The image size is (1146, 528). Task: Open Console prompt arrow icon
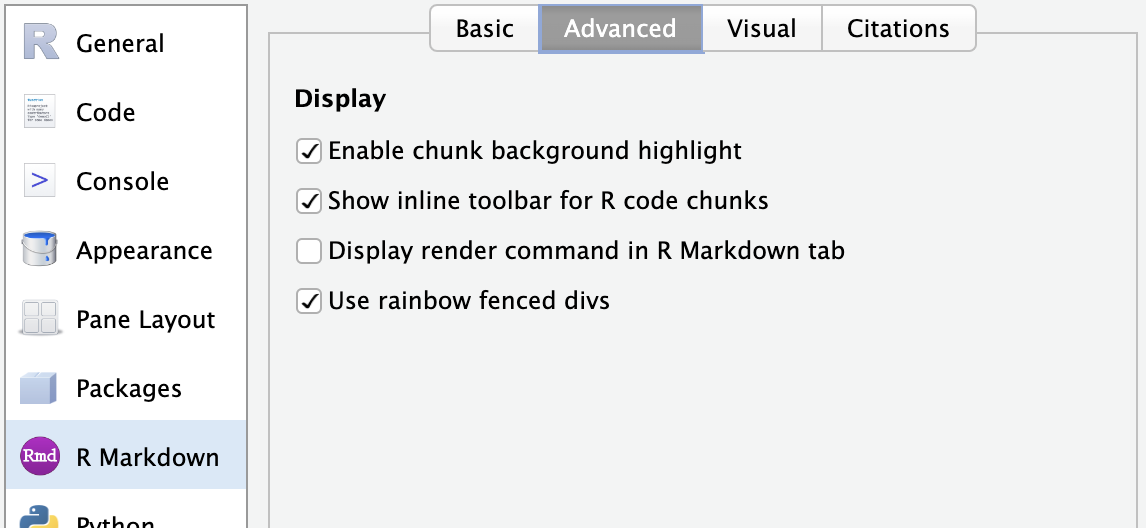(x=39, y=180)
